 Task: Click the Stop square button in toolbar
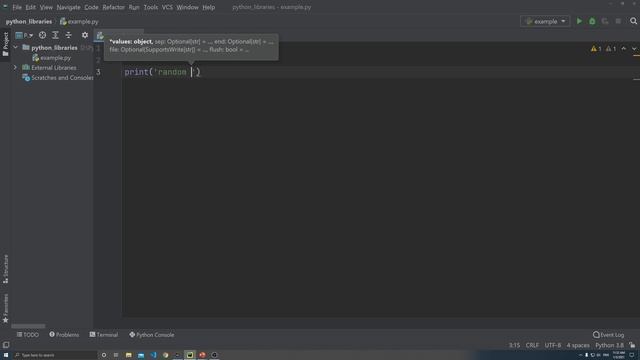tap(618, 21)
